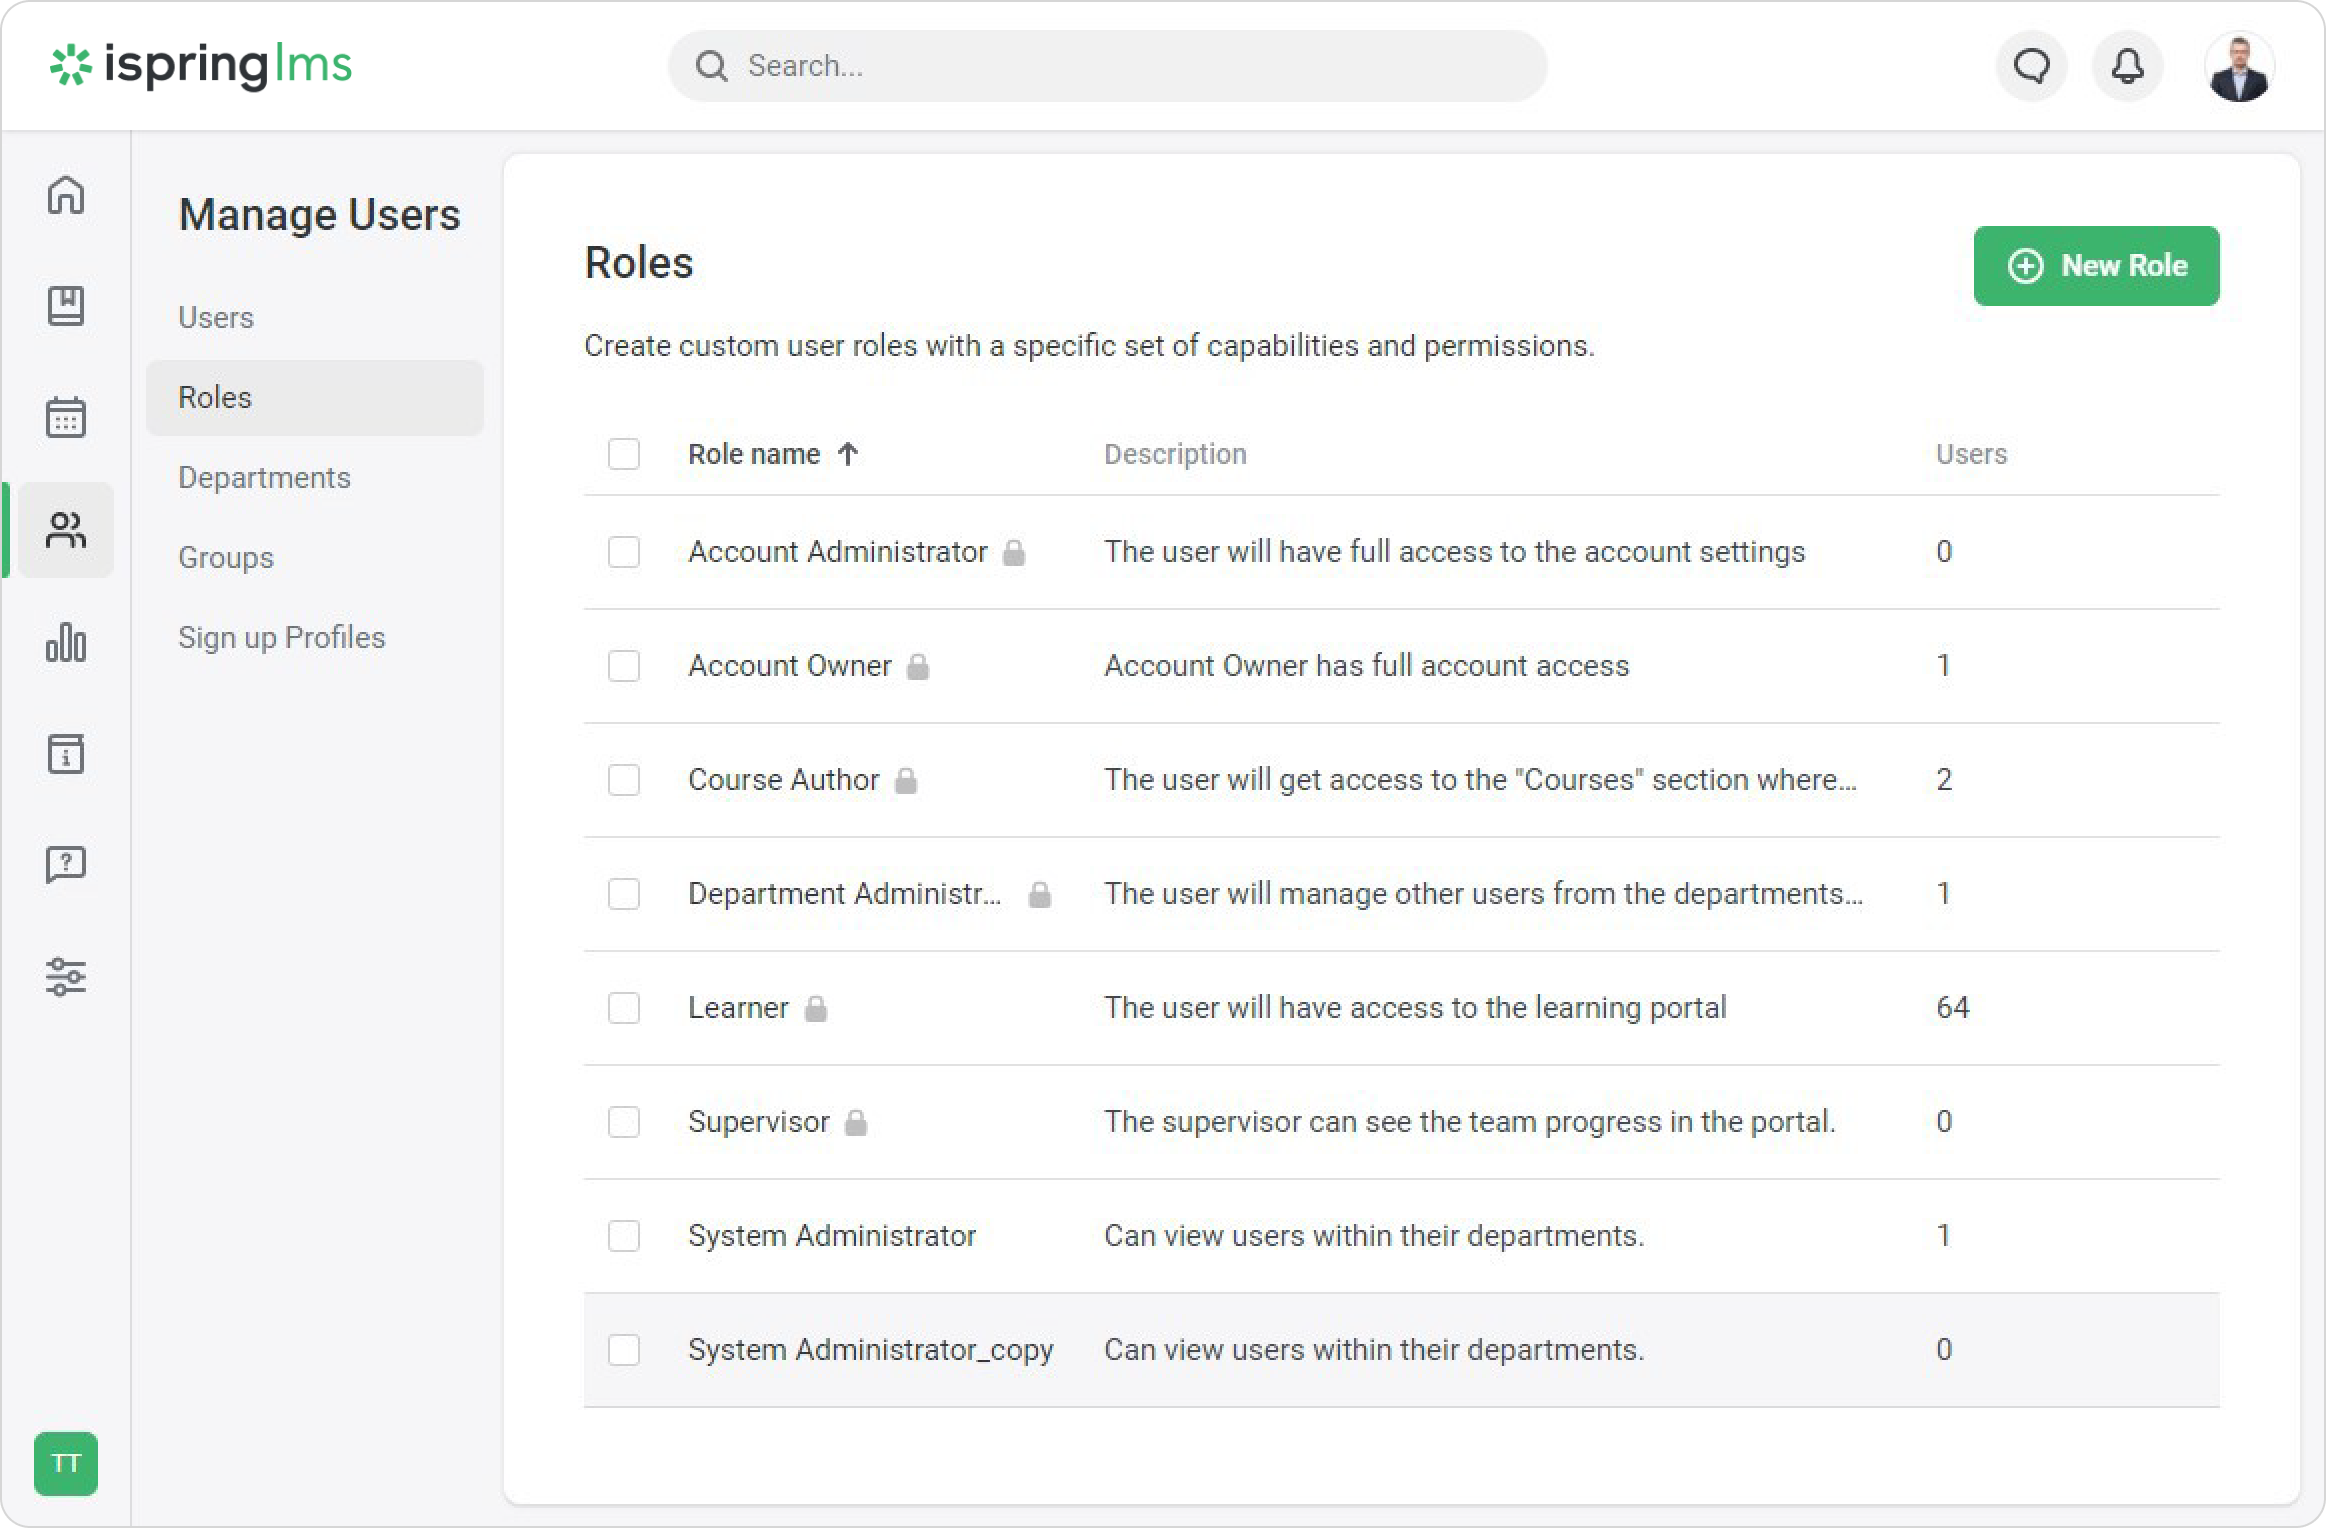Click the New Role button
This screenshot has width=2326, height=1528.
click(2096, 266)
